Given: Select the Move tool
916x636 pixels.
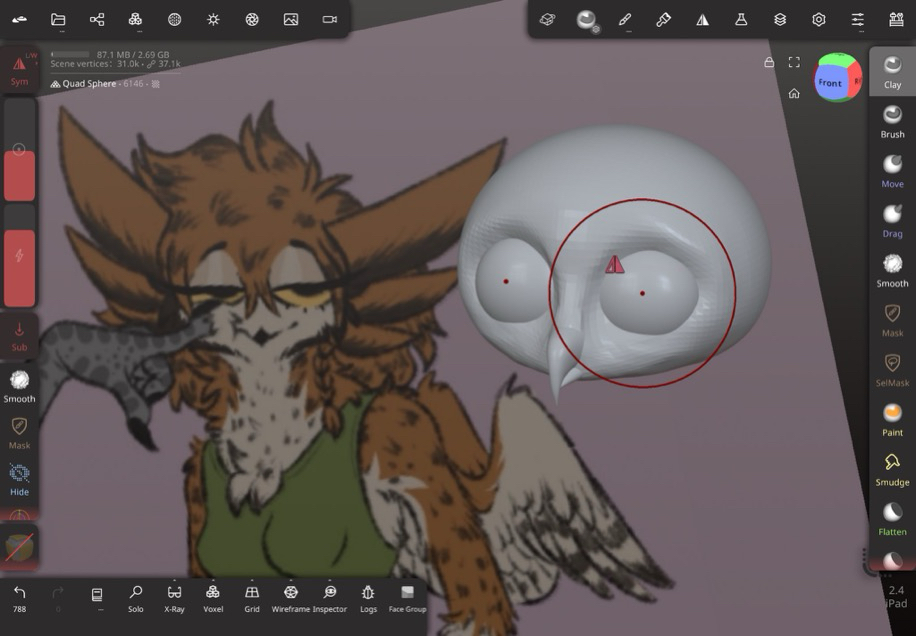Looking at the screenshot, I should tap(892, 169).
